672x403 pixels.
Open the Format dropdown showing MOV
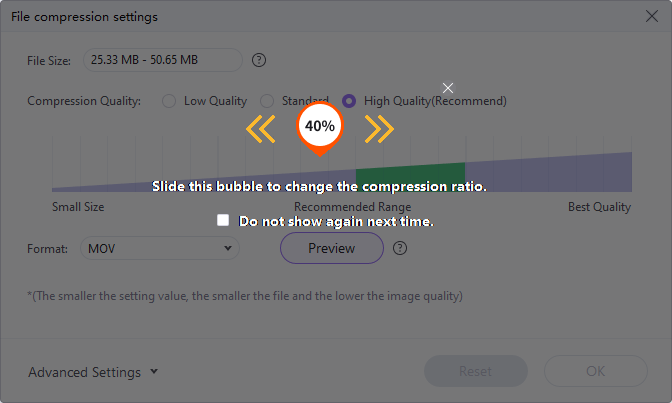pos(160,248)
